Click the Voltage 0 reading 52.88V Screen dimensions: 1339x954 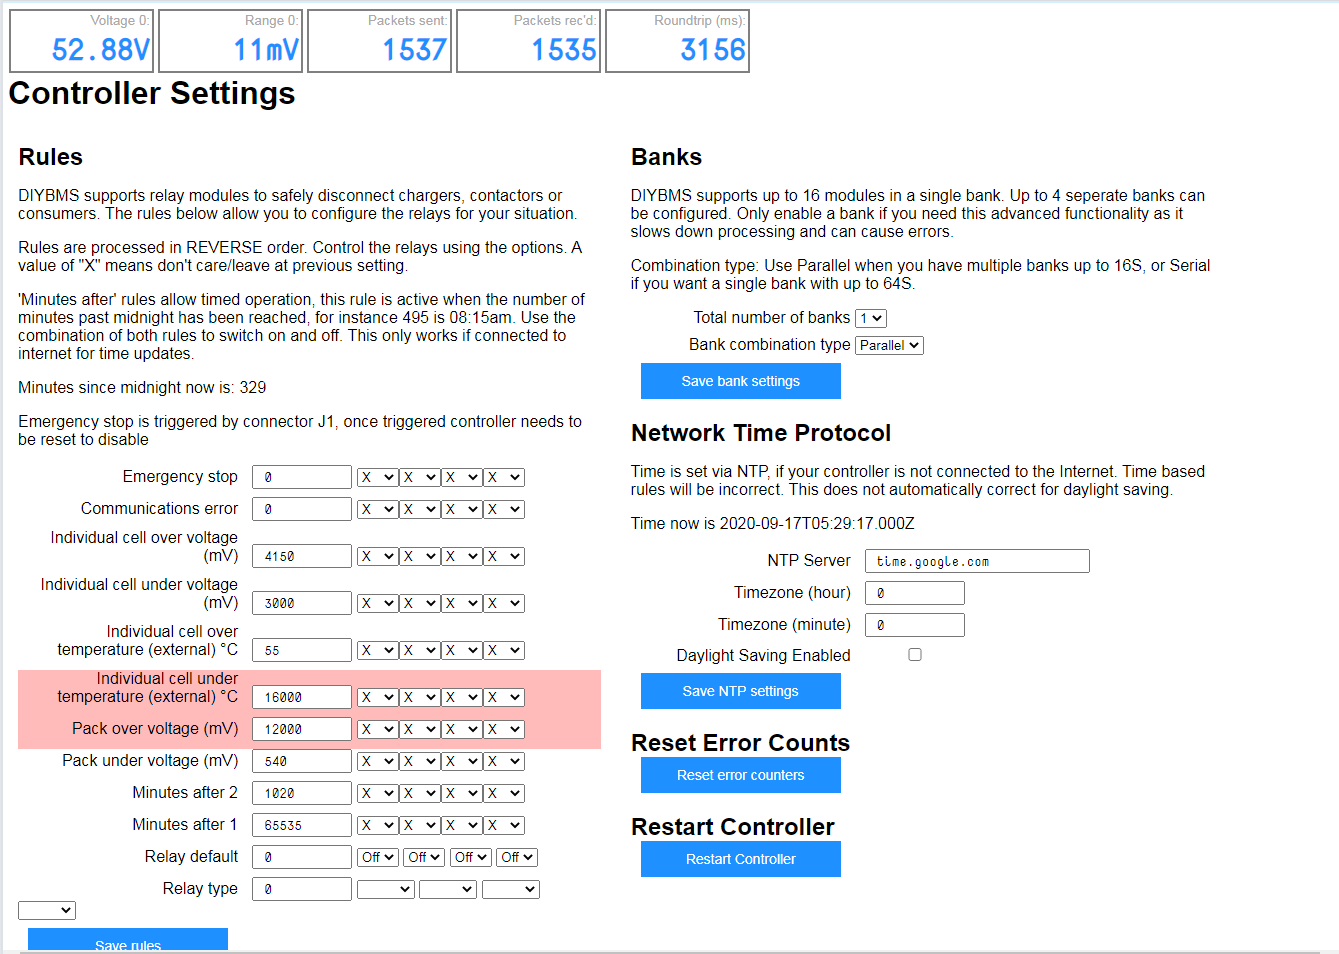pyautogui.click(x=100, y=50)
